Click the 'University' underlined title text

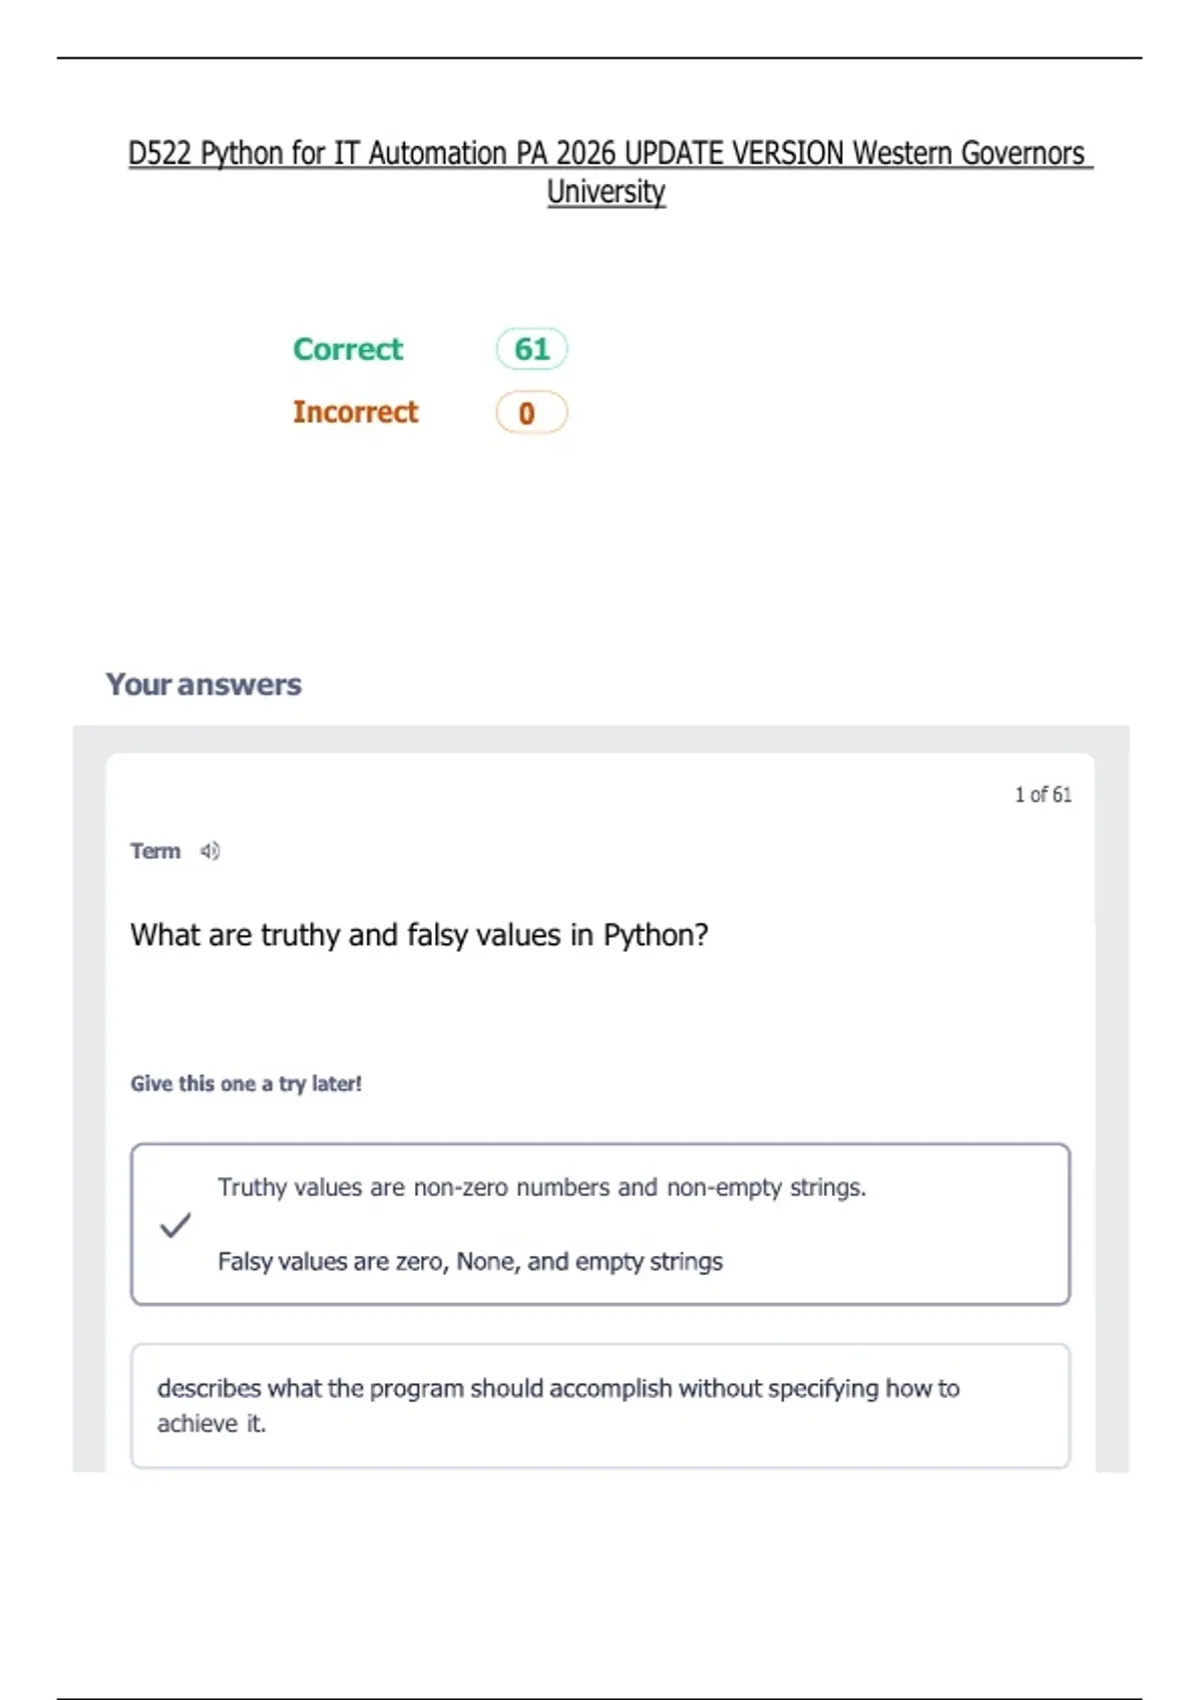[x=606, y=191]
